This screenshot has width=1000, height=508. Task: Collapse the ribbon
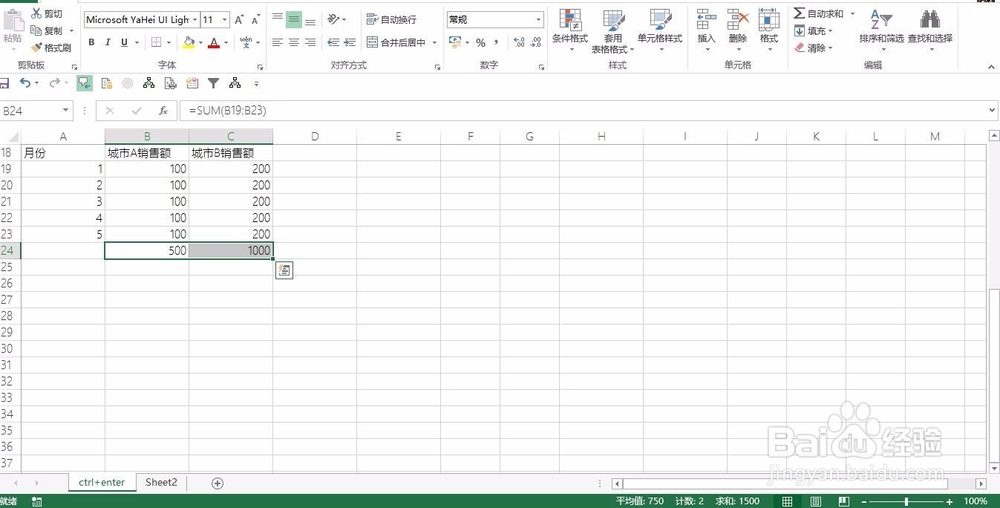click(x=991, y=66)
